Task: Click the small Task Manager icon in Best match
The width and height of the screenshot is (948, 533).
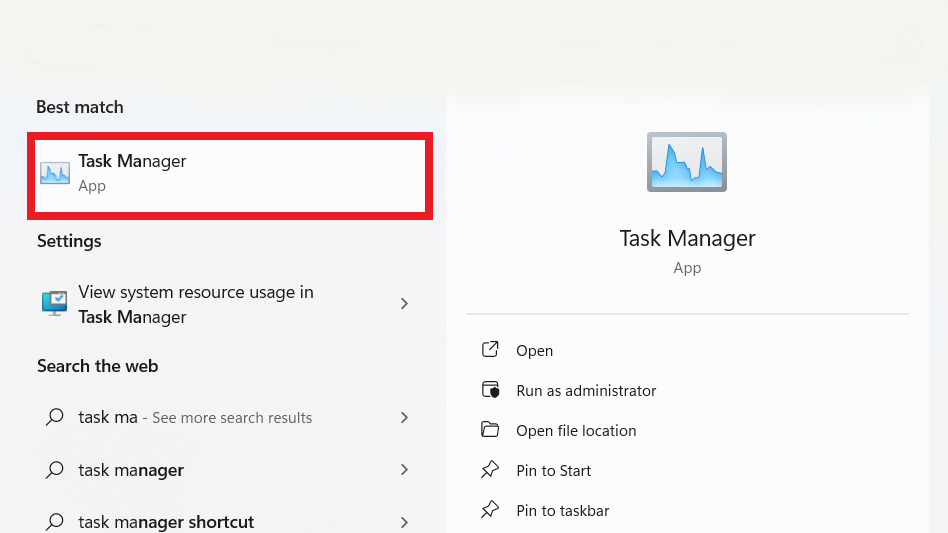Action: [55, 173]
